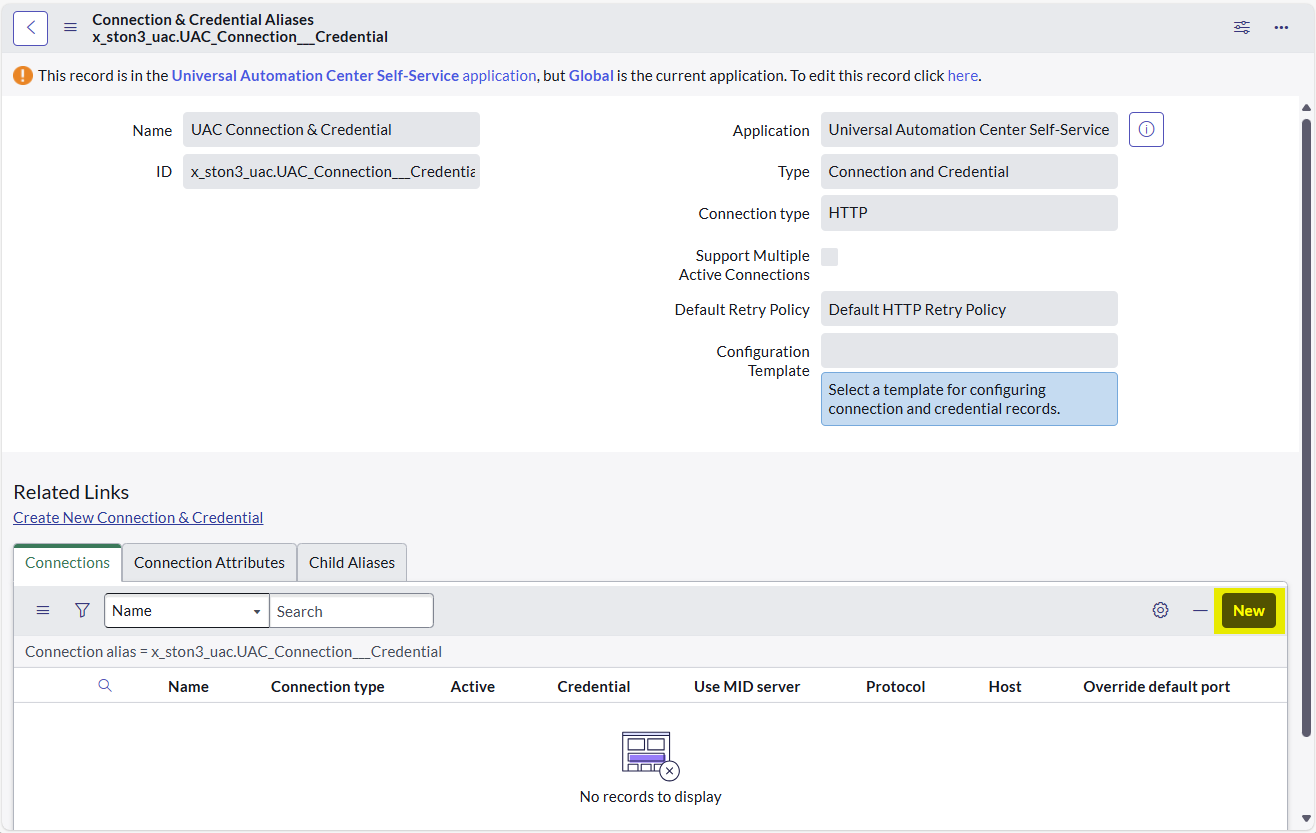Show the filter funnel for Connections list
The height and width of the screenshot is (833, 1316).
82,610
